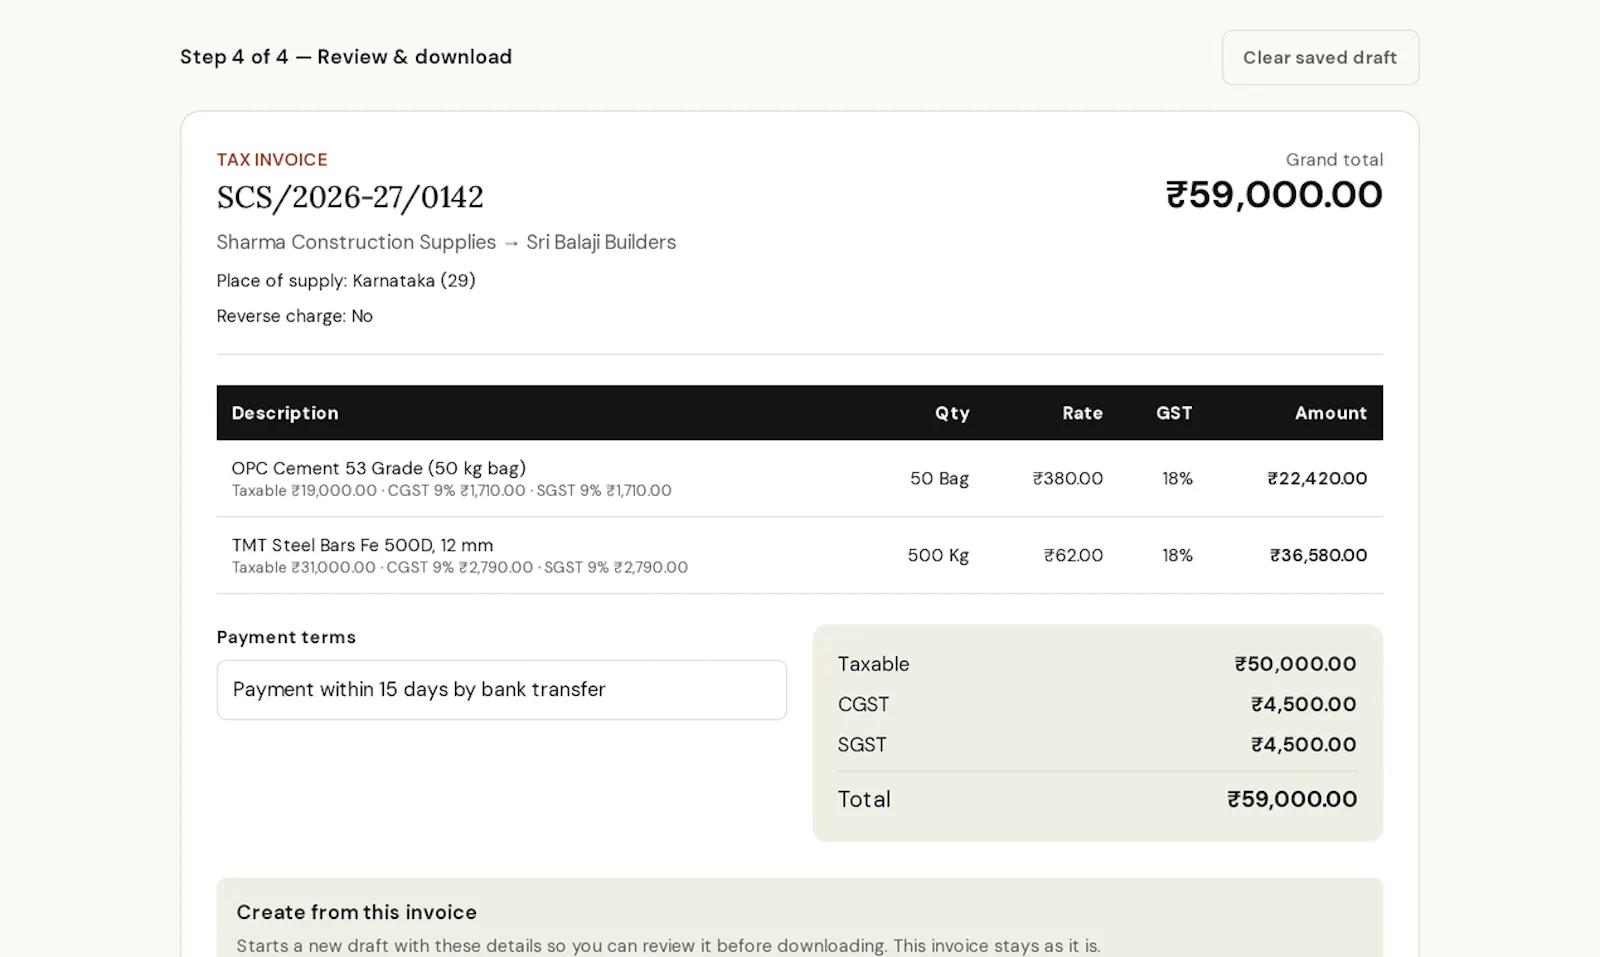Select the TMT Steel Bars Fe 500D item
Screen dimensions: 1600x957
pos(362,545)
